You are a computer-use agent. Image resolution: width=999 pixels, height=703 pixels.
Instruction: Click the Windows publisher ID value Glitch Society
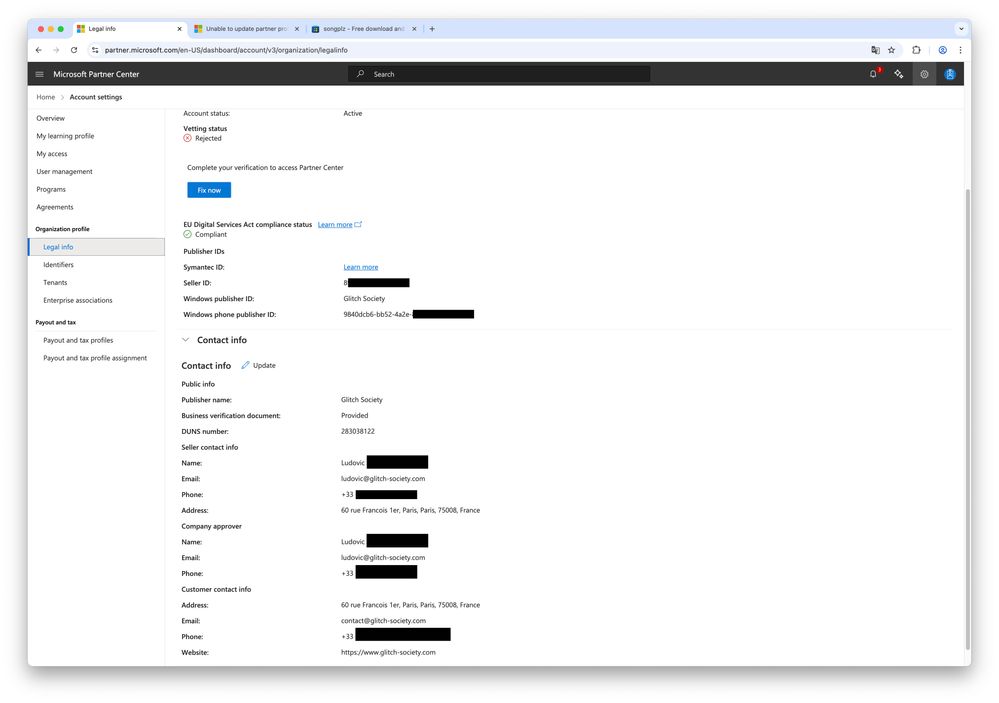coord(364,298)
